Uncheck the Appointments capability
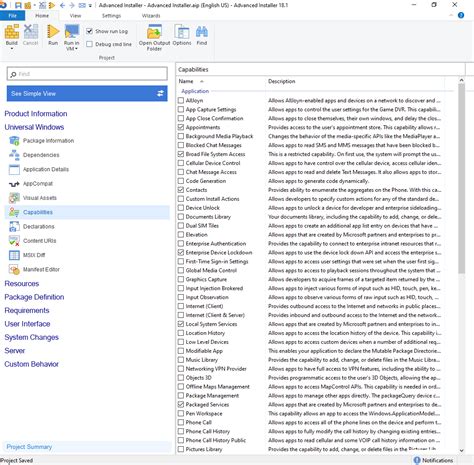The image size is (474, 465). tap(181, 127)
